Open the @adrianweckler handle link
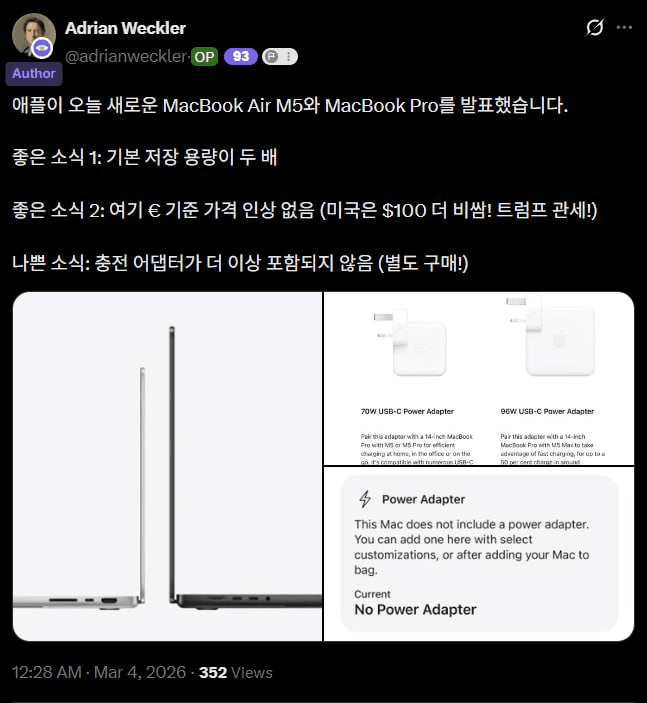This screenshot has height=703, width=647. pyautogui.click(x=126, y=56)
